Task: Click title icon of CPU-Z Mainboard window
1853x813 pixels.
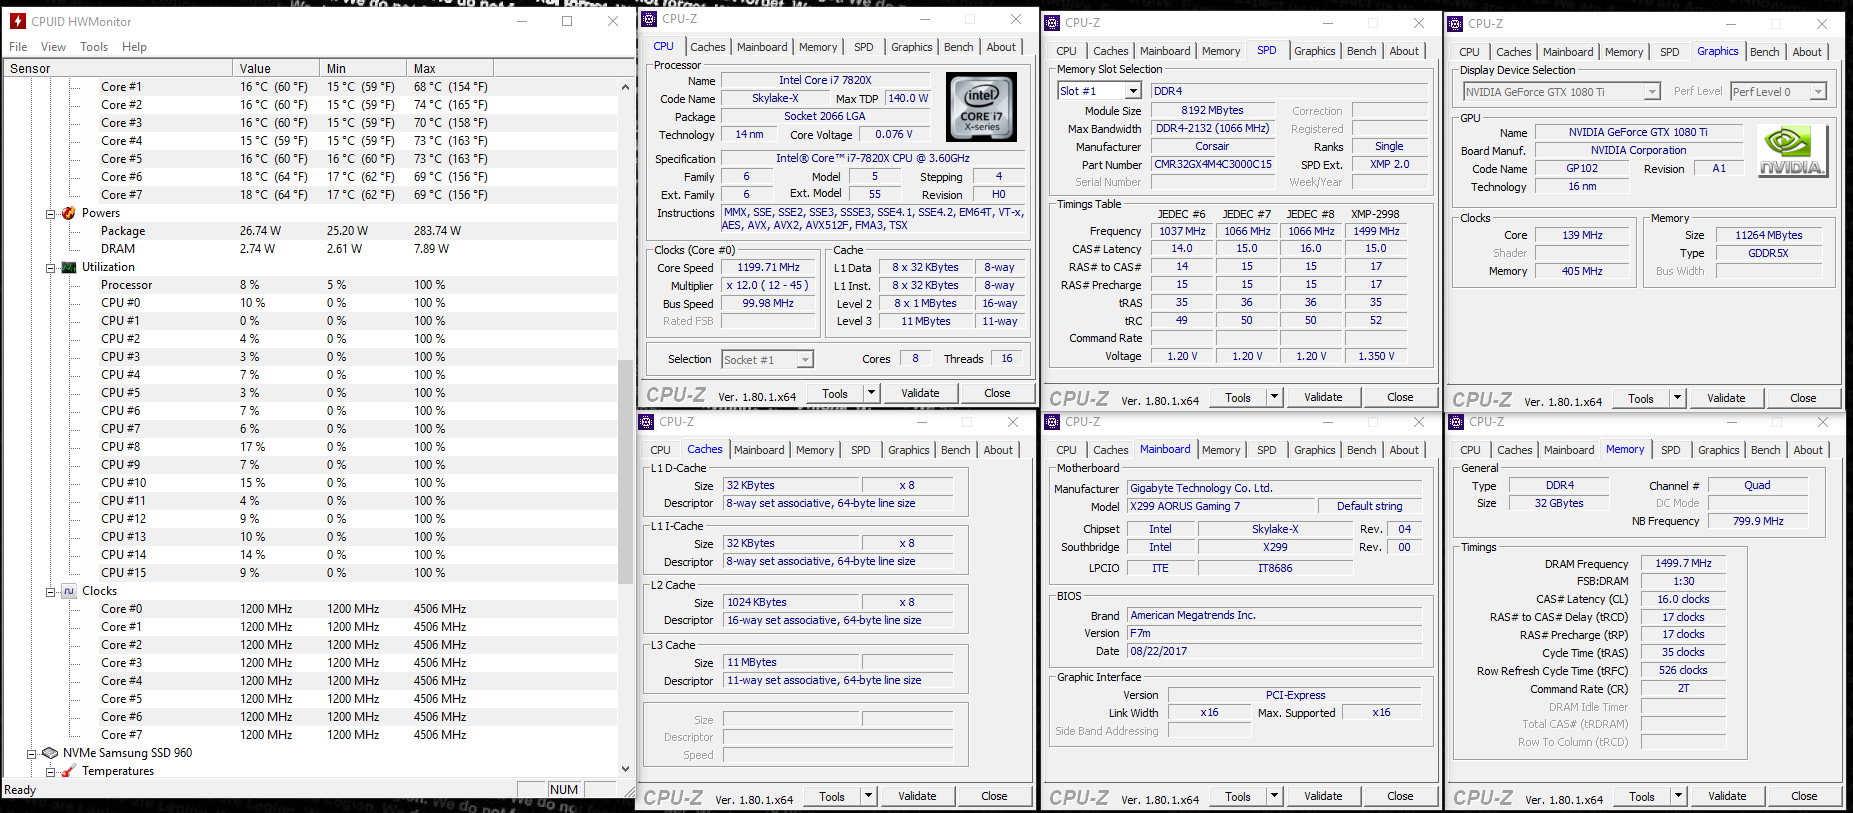Action: [1052, 422]
